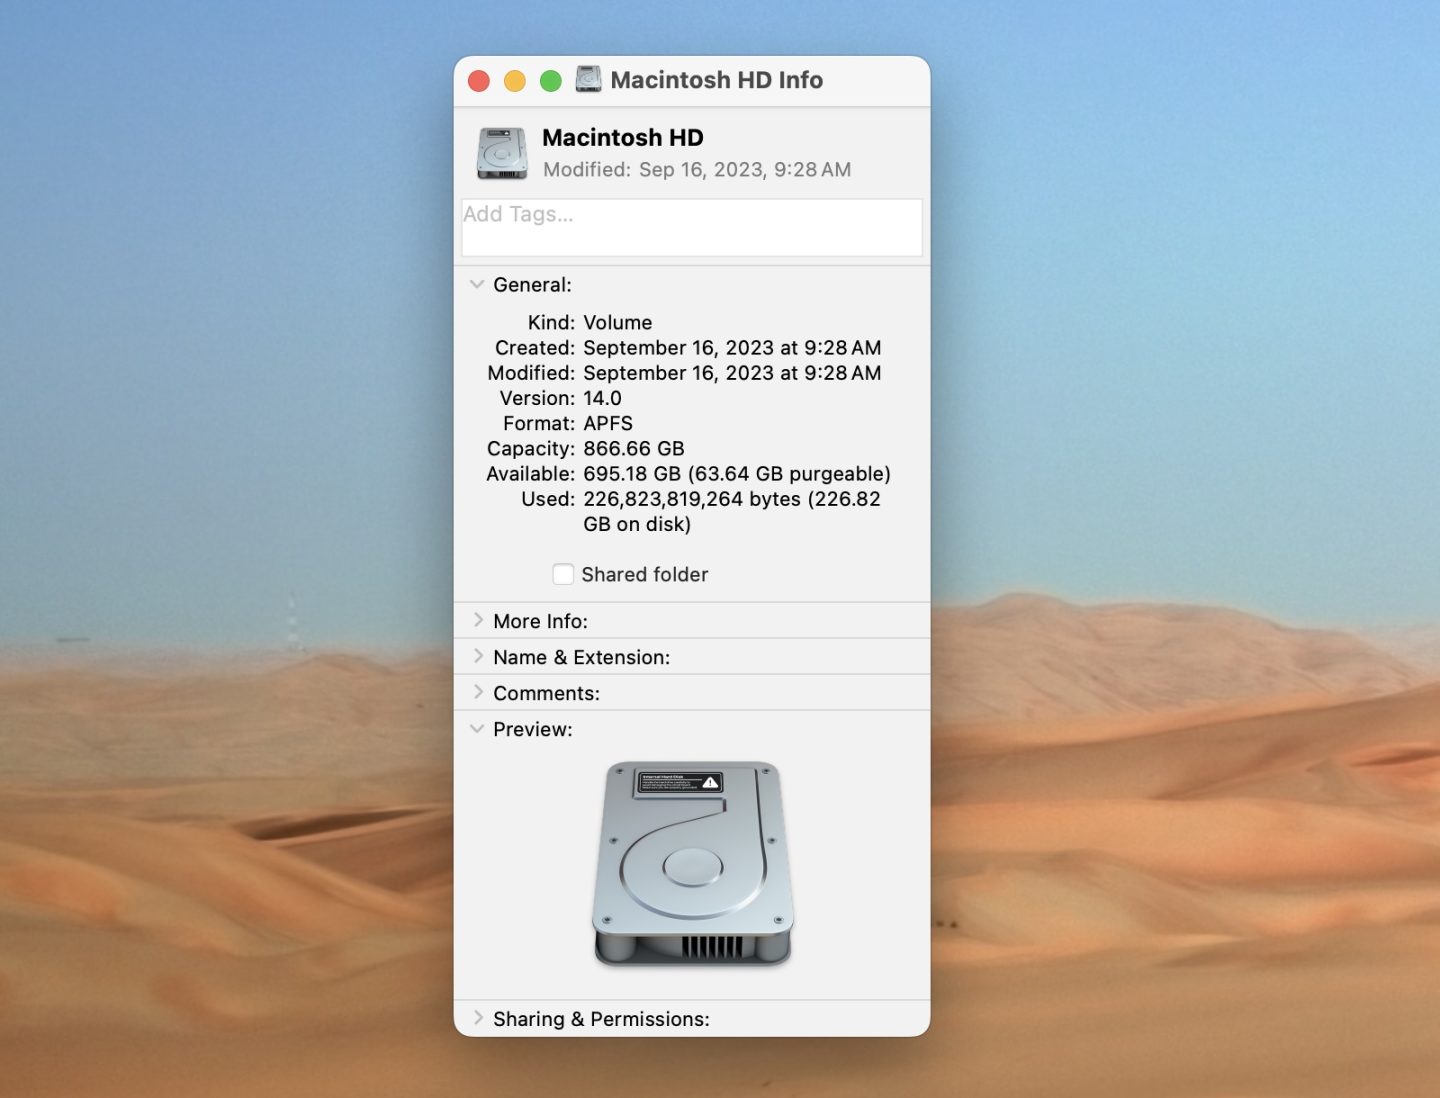Click the Capacity value 866.66 GB
This screenshot has height=1098, width=1440.
point(633,449)
